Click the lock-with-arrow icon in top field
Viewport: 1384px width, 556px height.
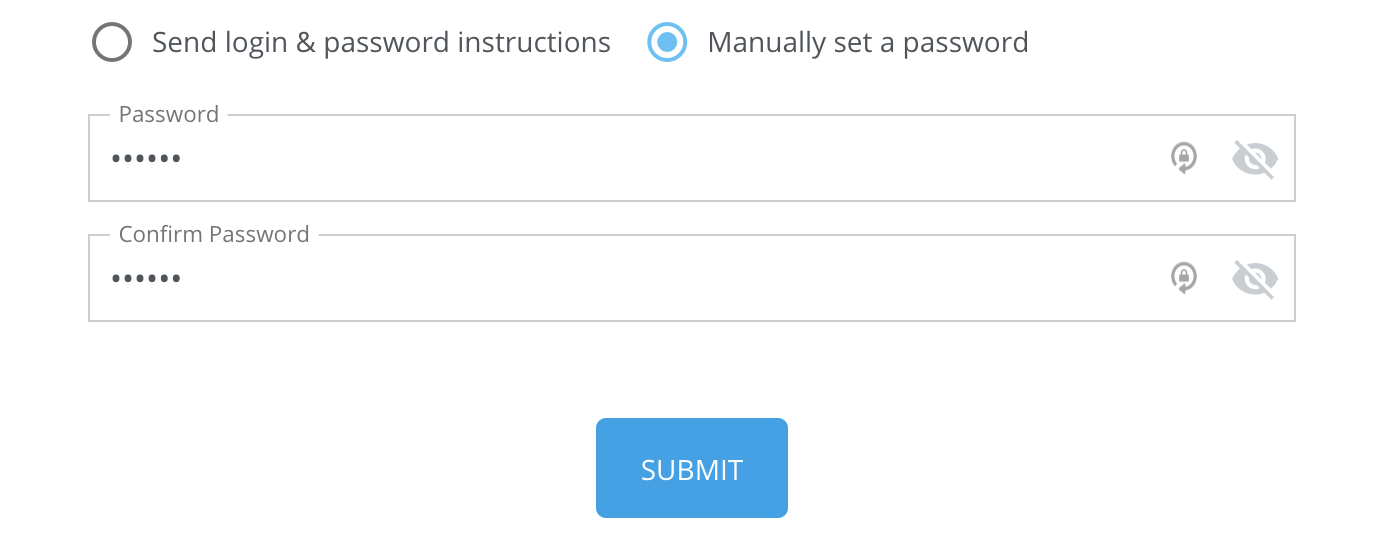[x=1184, y=158]
